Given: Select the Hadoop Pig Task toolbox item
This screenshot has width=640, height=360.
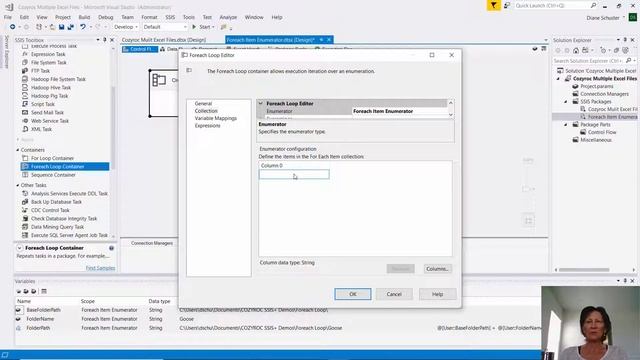Looking at the screenshot, I should (49, 96).
